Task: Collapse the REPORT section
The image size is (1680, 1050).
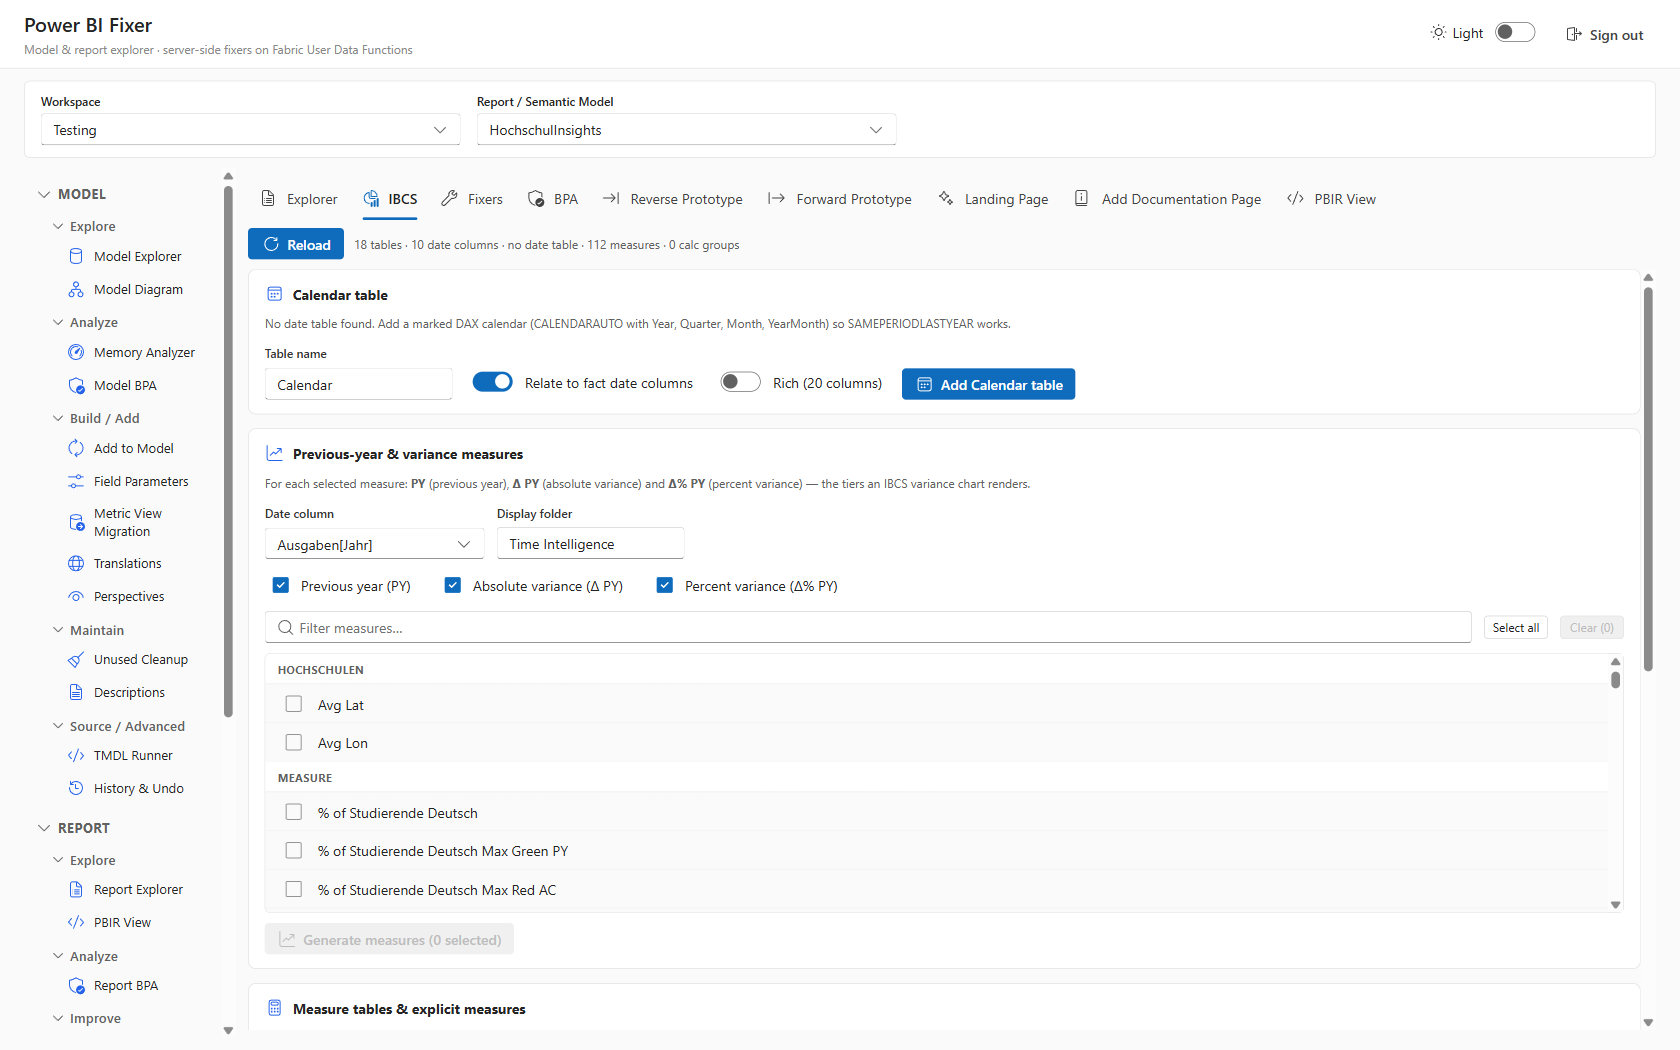Action: point(44,828)
